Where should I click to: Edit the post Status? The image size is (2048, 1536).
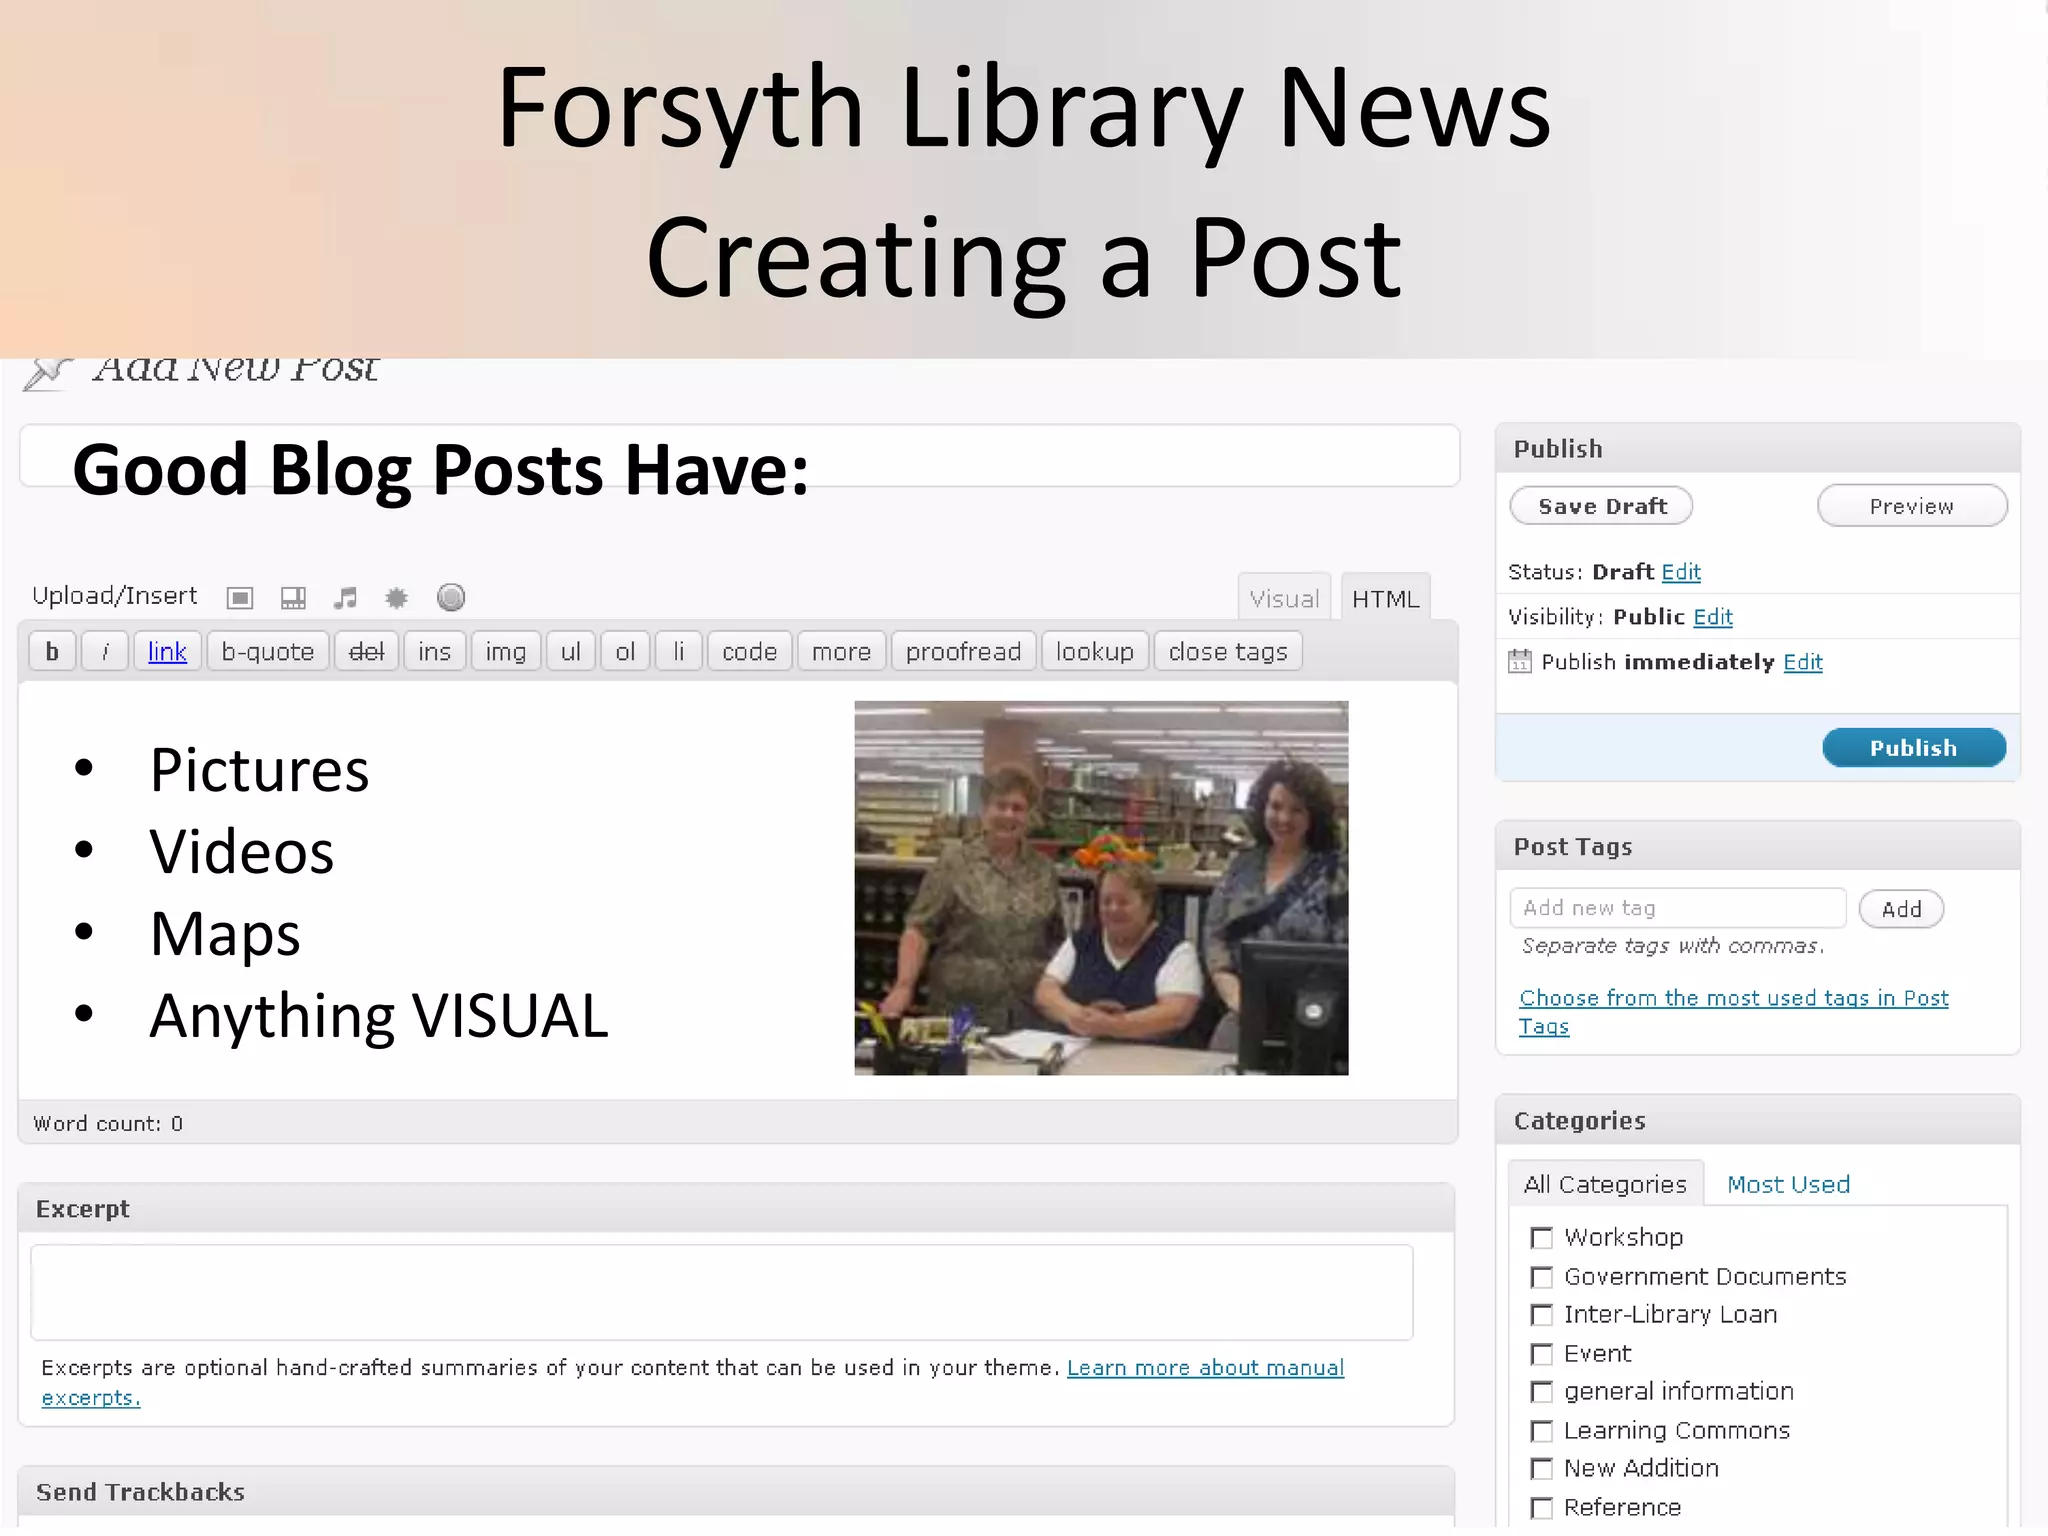(1681, 572)
